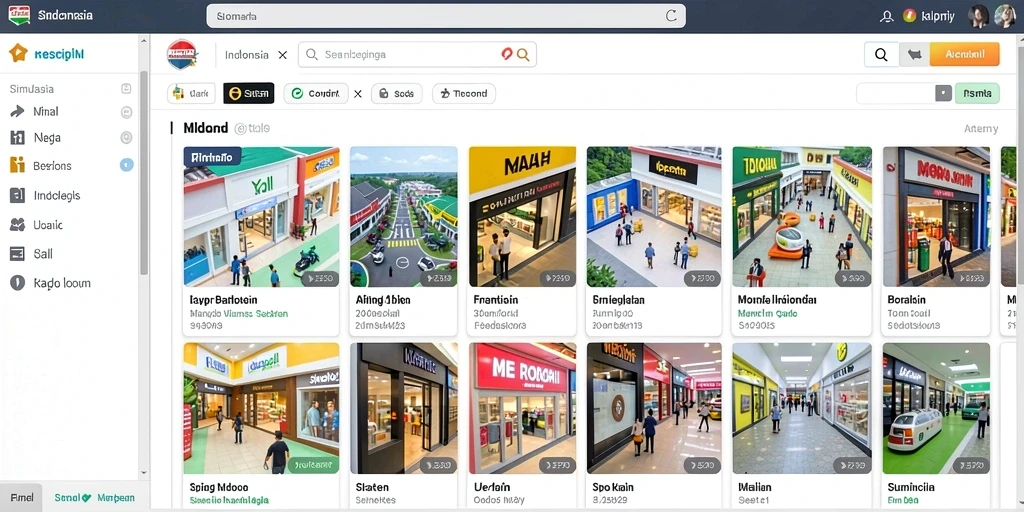1024x512 pixels.
Task: Click the Seanlsegınga search input field
Action: pos(417,55)
